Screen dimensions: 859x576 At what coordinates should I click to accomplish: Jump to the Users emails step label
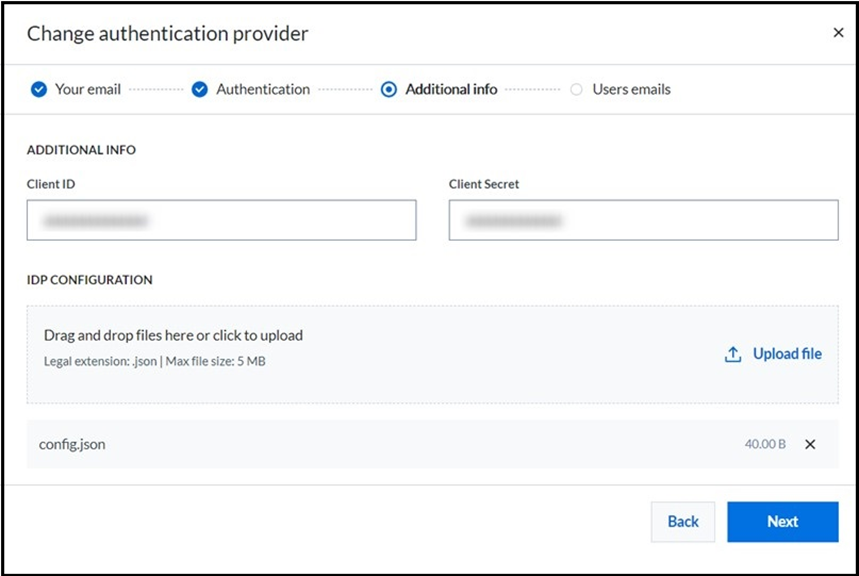coord(631,89)
